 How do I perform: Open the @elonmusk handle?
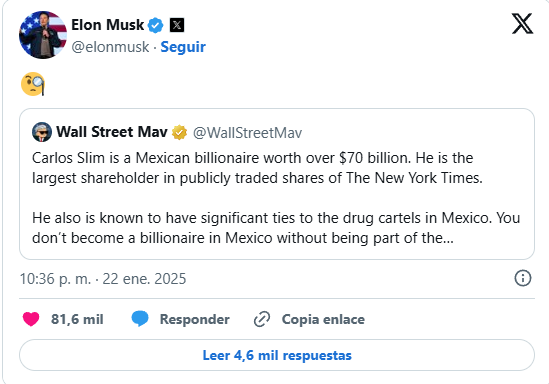coord(110,47)
